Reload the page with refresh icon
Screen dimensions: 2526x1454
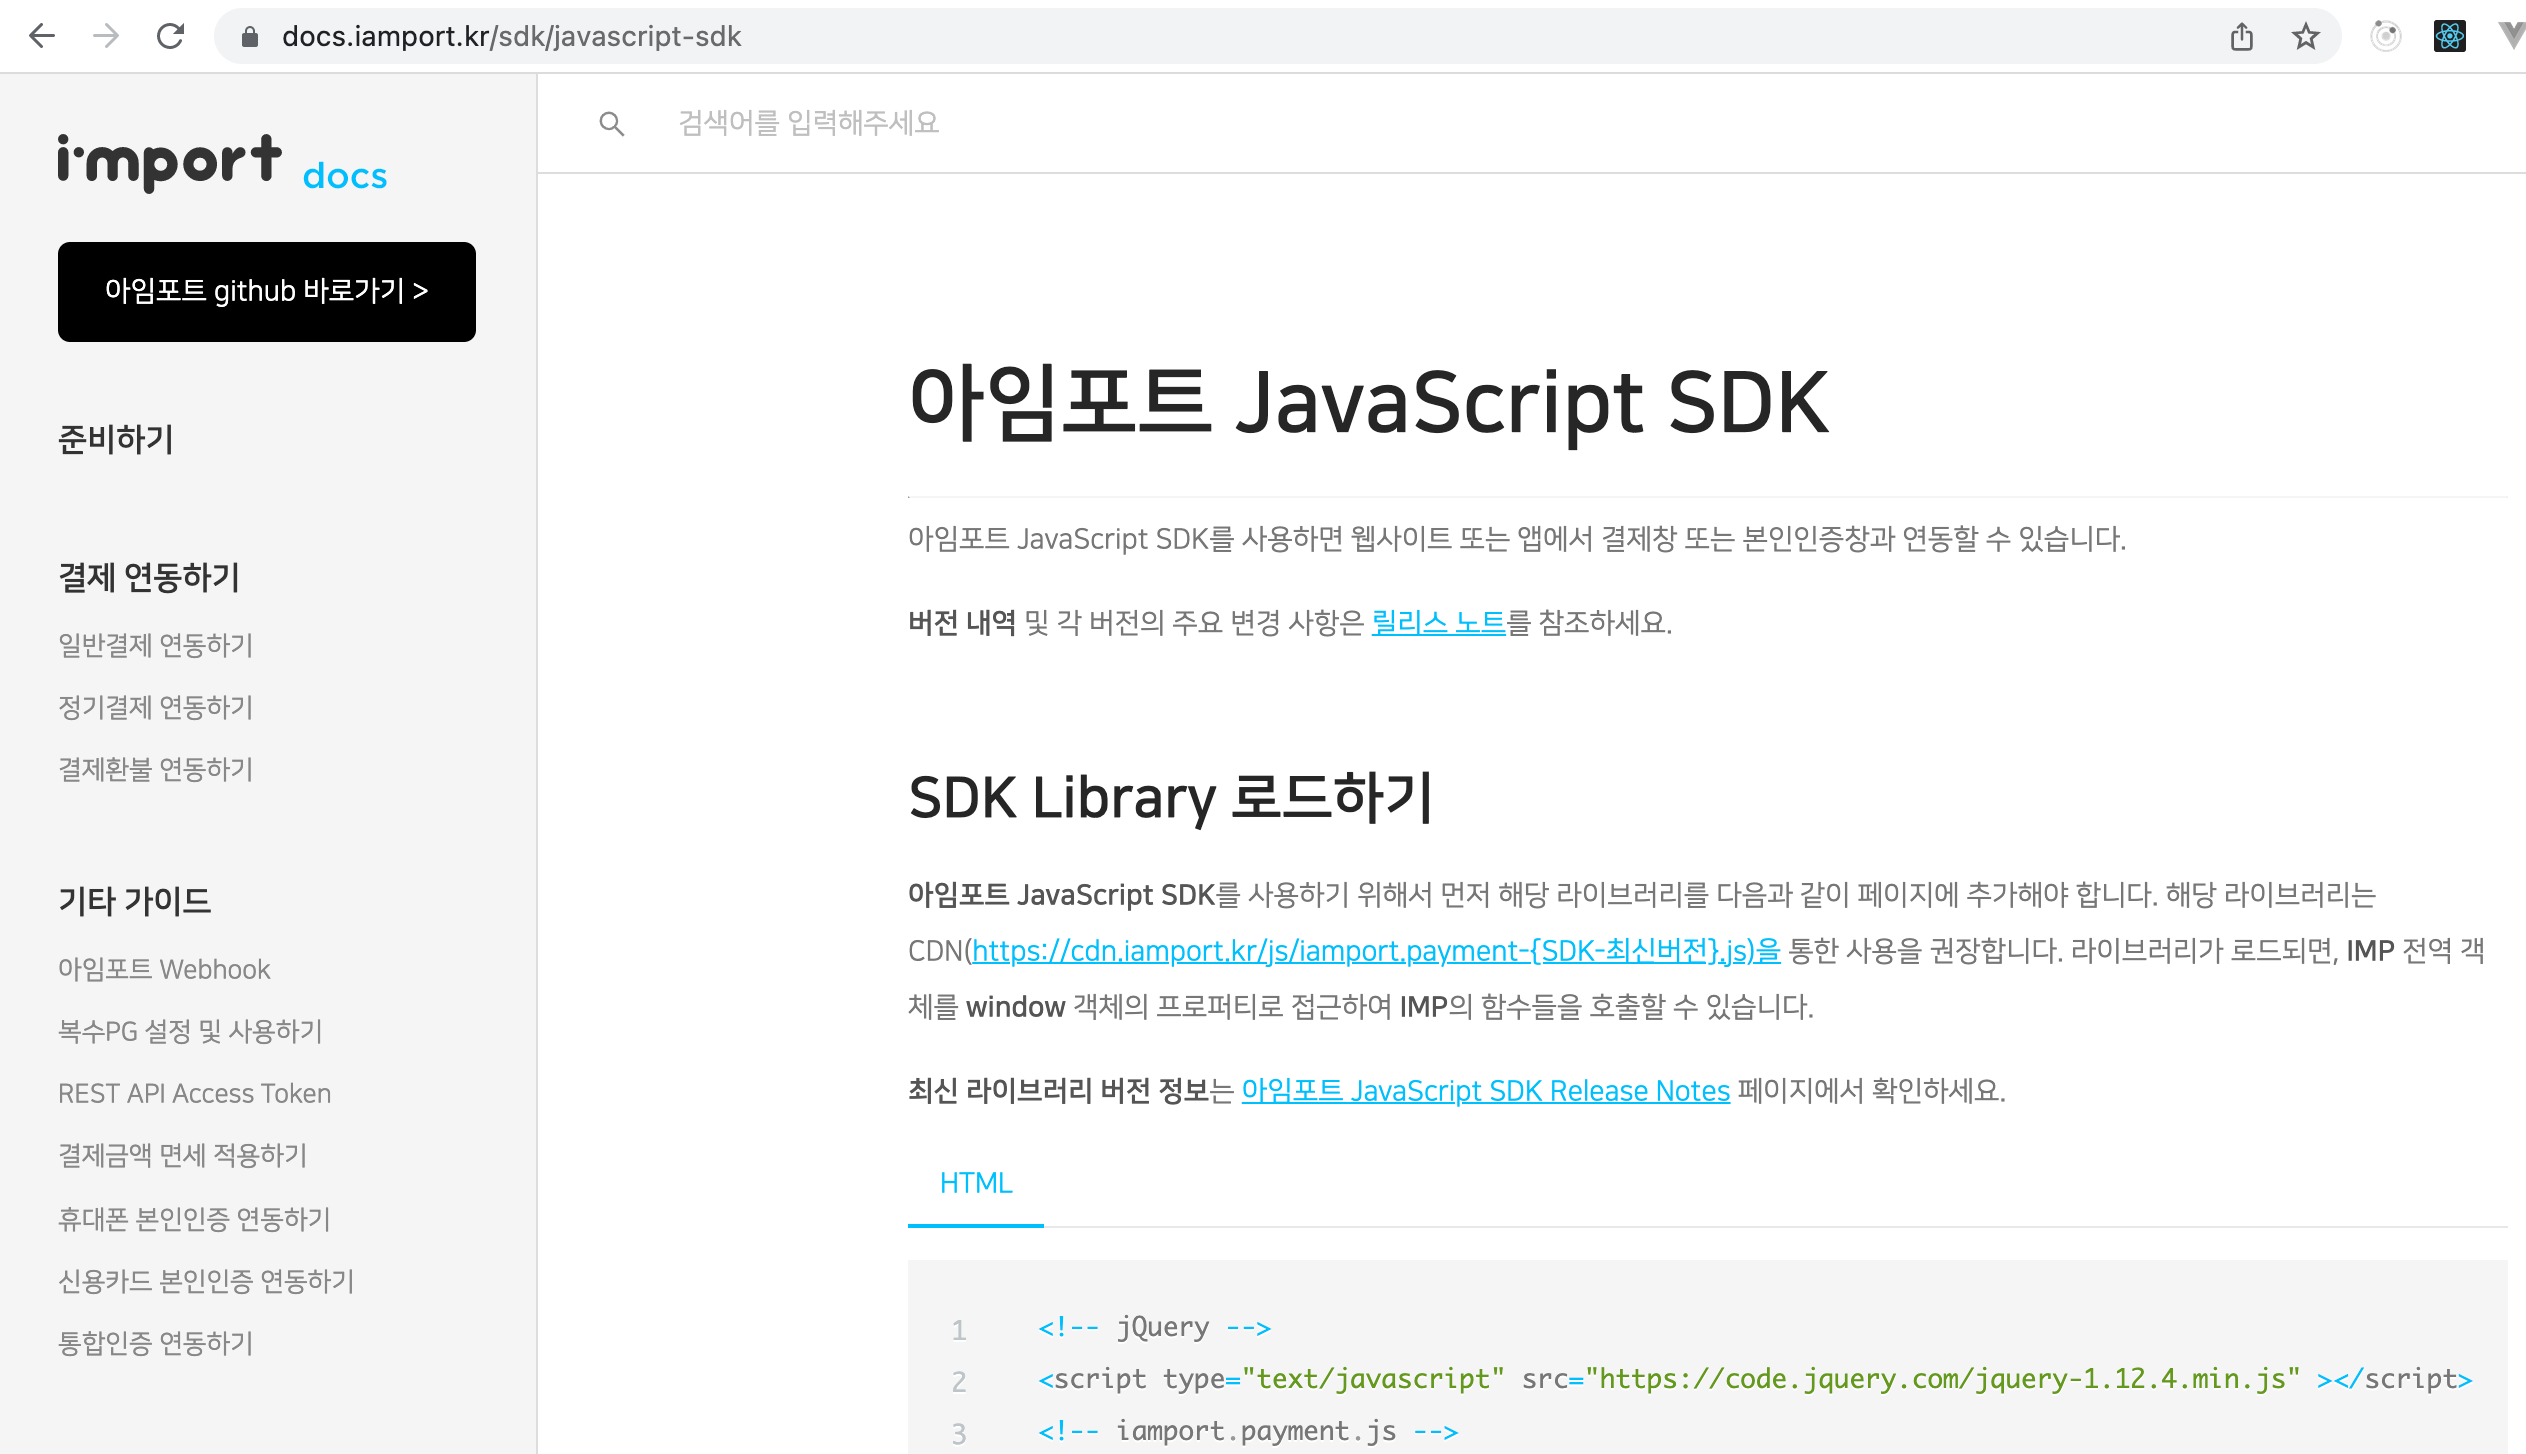tap(171, 37)
